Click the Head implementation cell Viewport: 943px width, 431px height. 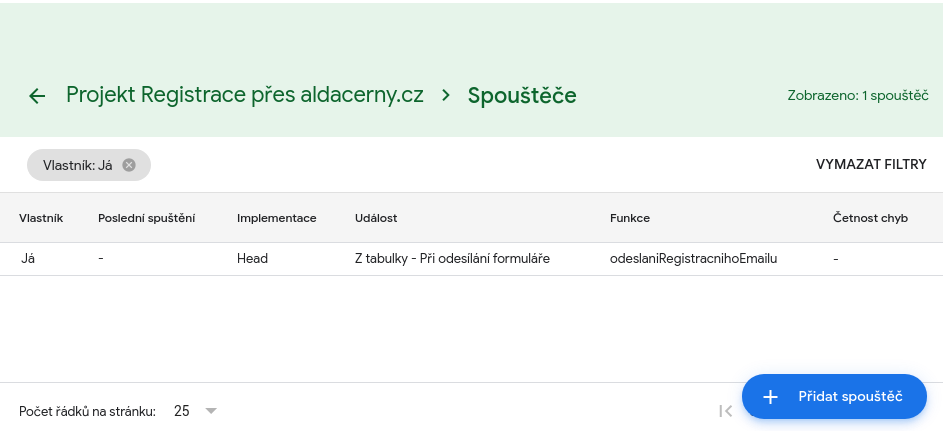(x=253, y=259)
